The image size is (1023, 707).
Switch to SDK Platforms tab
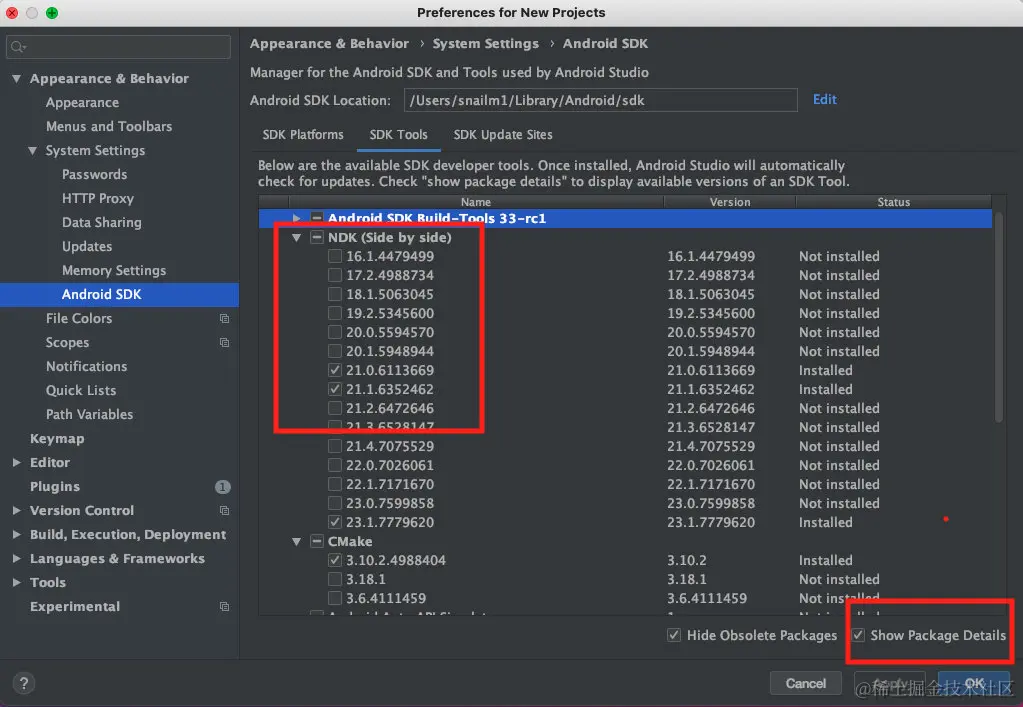pyautogui.click(x=303, y=134)
